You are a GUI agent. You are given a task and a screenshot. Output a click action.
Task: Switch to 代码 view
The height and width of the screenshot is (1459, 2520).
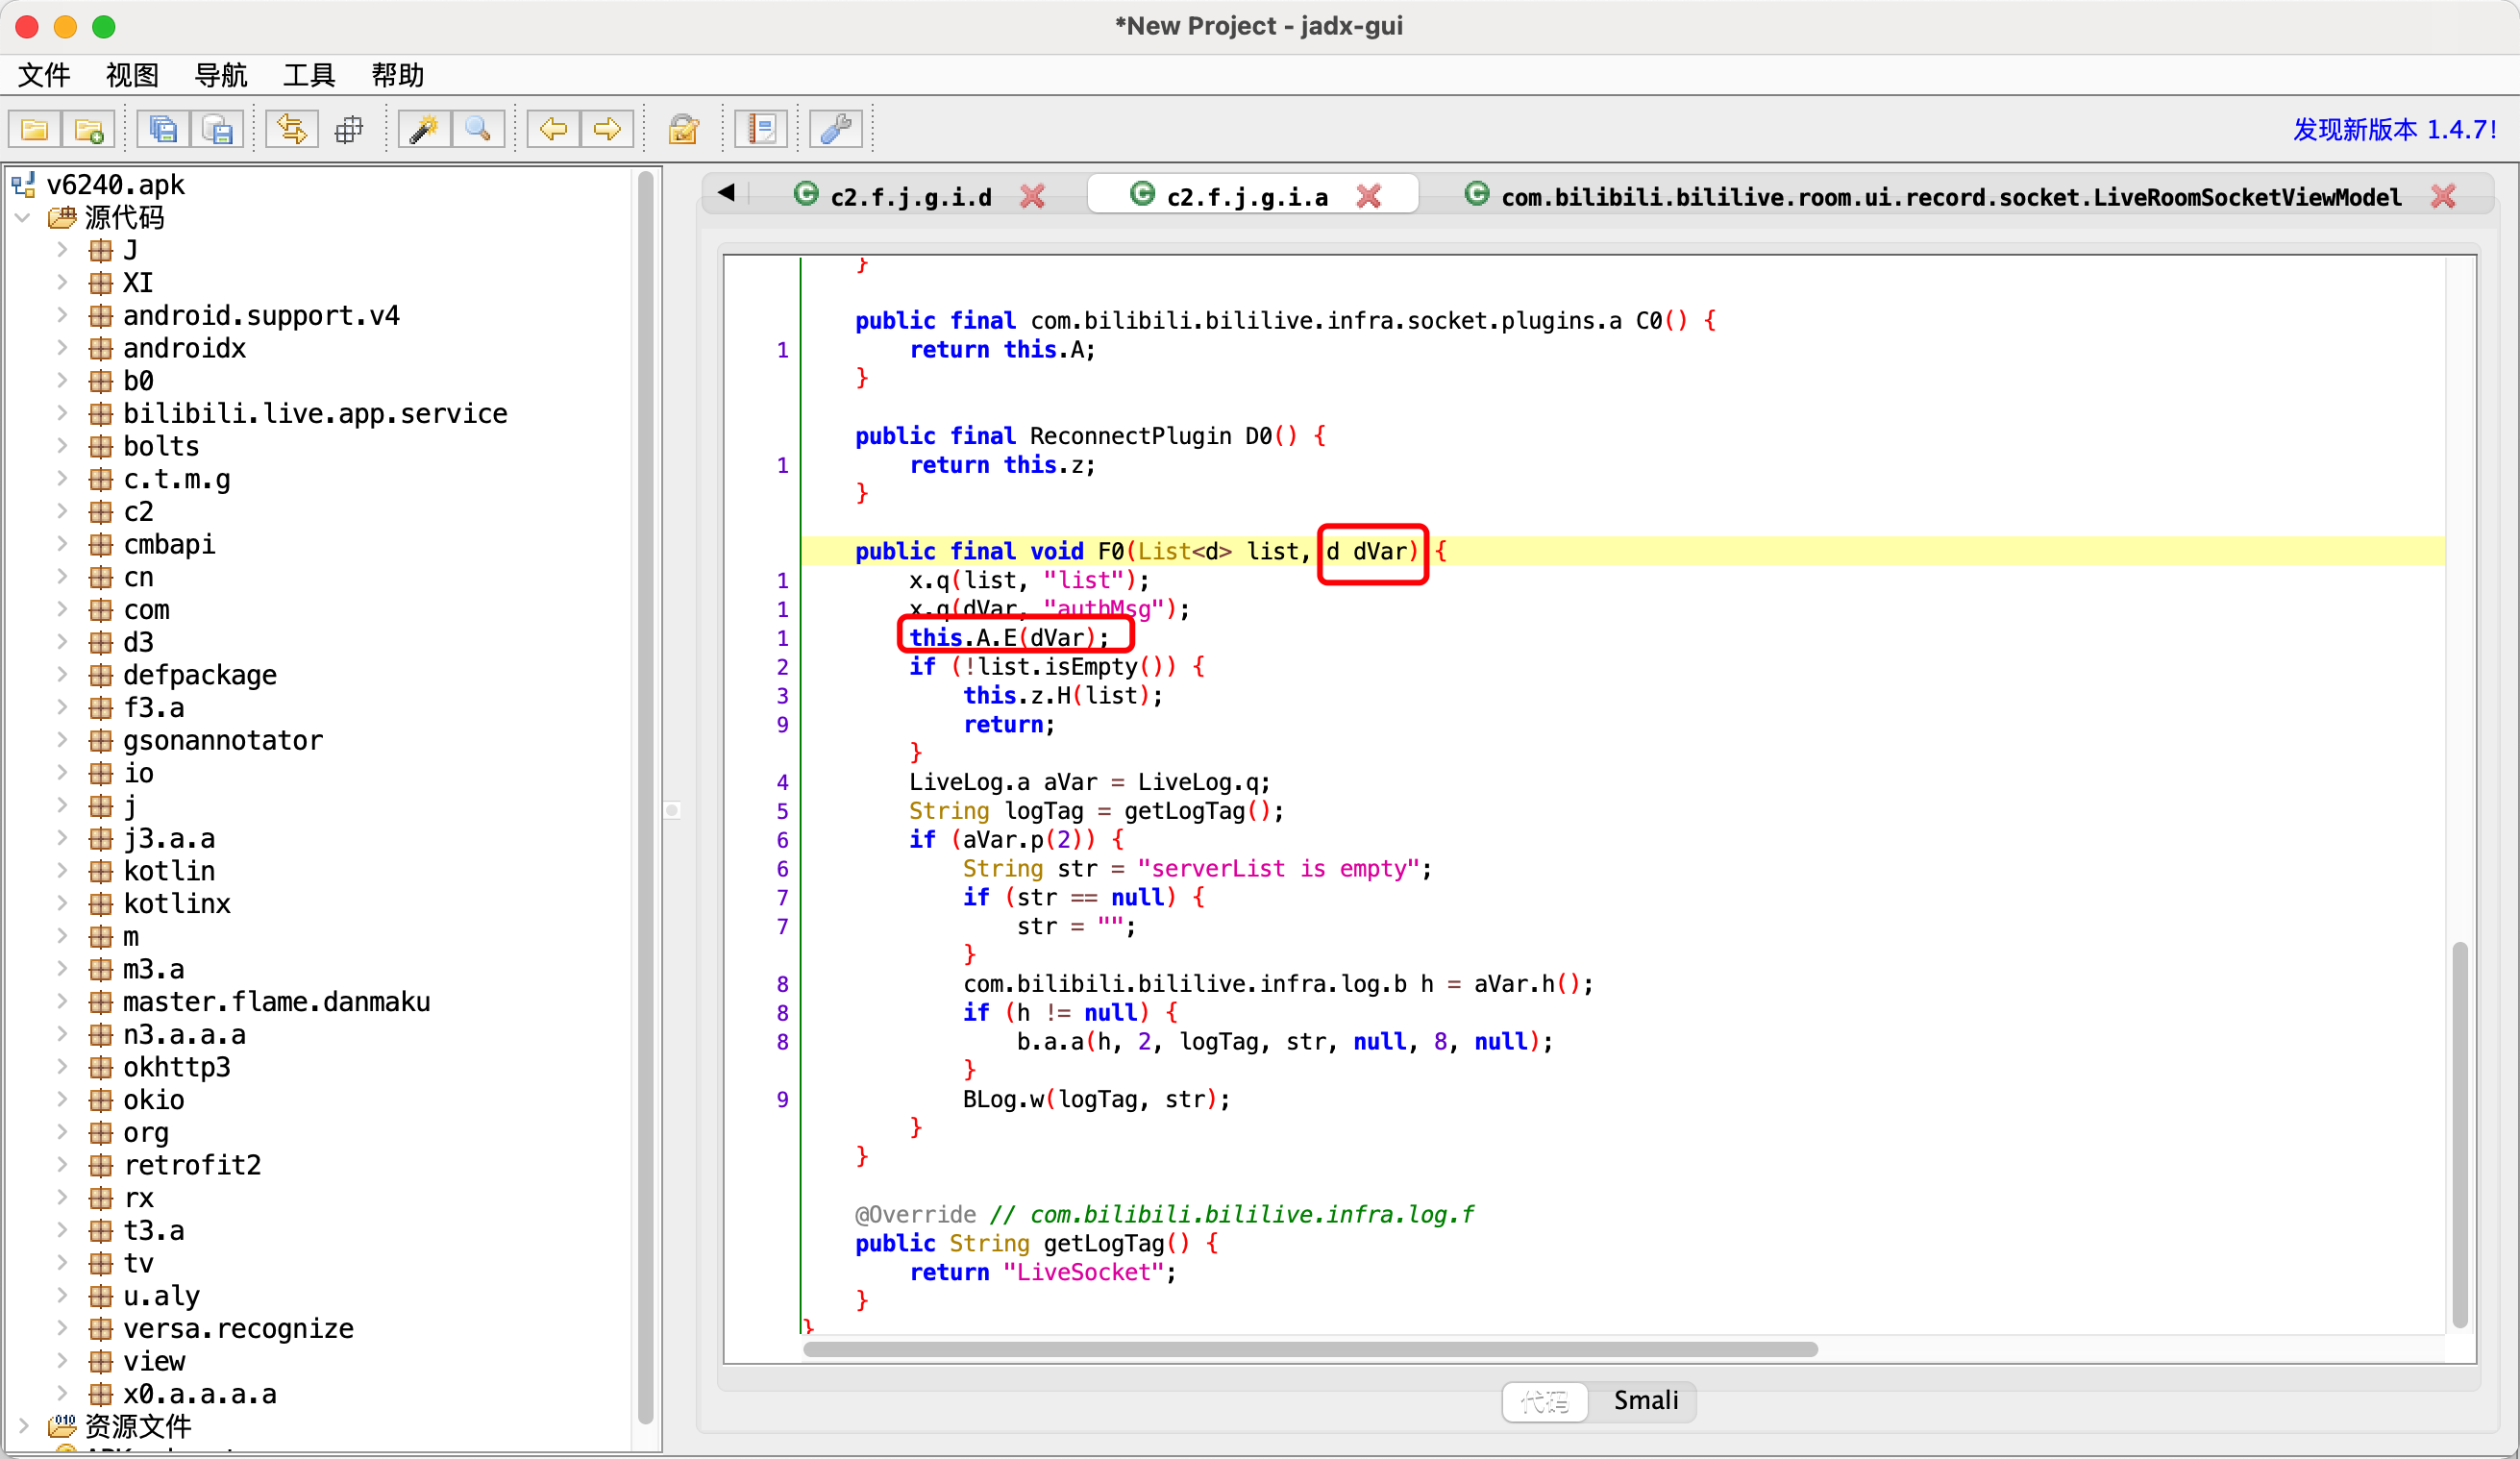click(1545, 1400)
